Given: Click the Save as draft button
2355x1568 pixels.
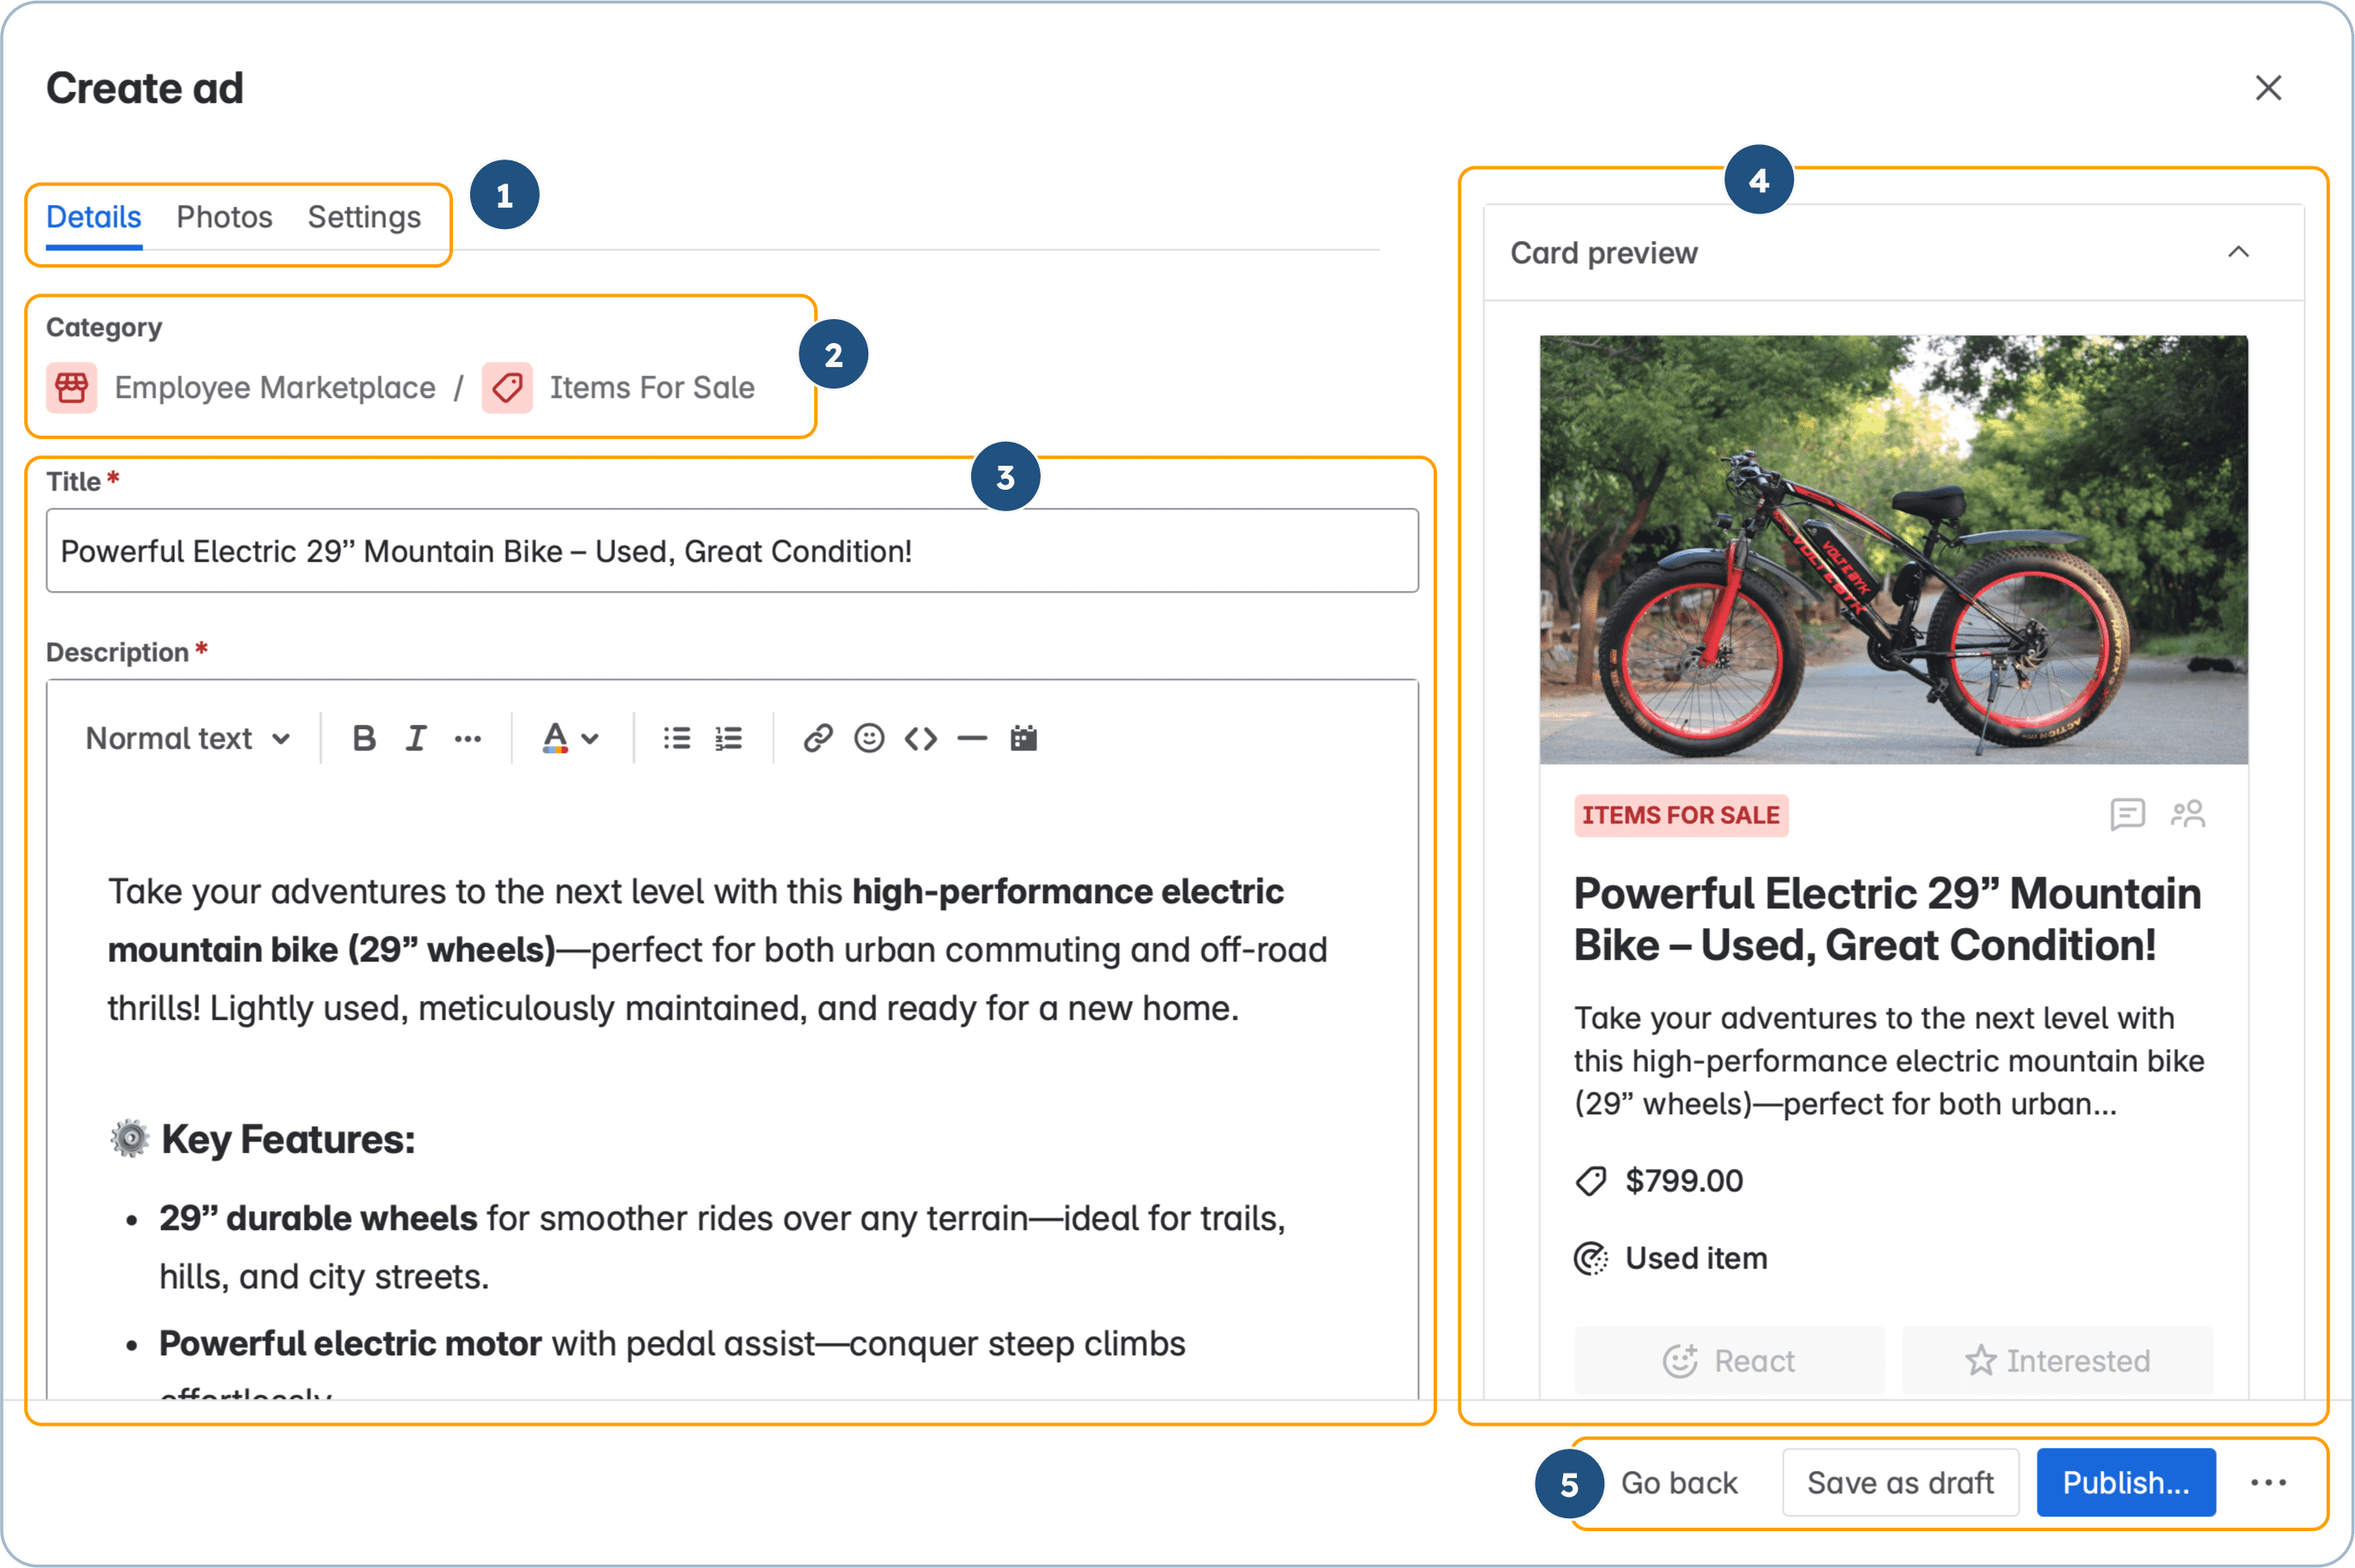Looking at the screenshot, I should [x=1900, y=1482].
